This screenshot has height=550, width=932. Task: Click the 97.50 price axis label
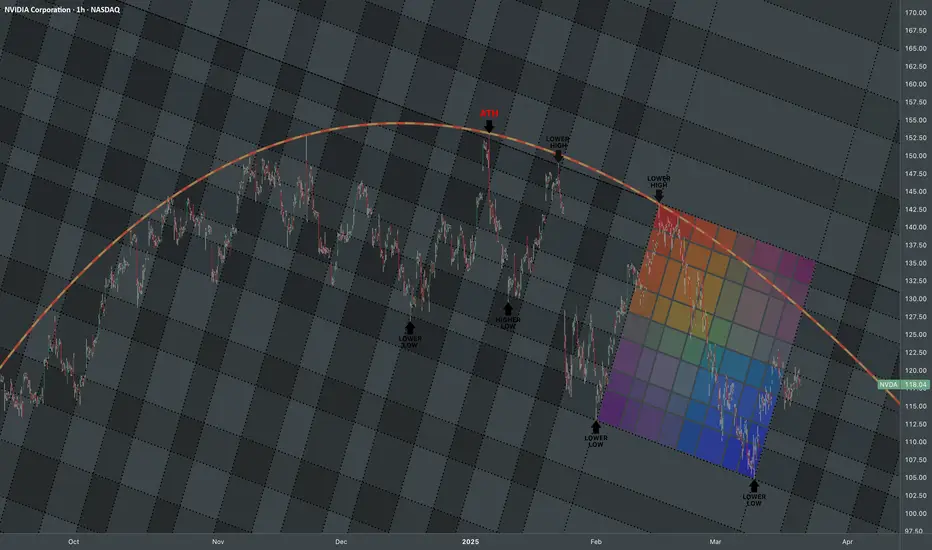click(916, 531)
